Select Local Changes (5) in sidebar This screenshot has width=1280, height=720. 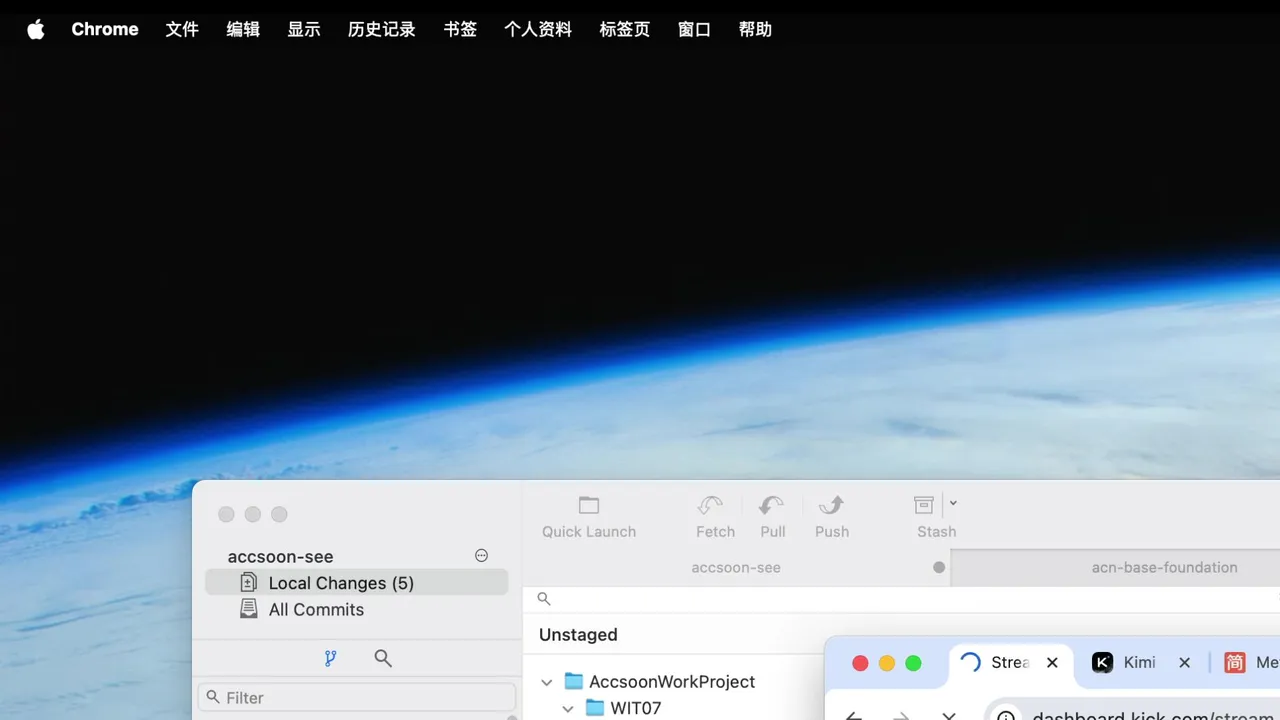[x=357, y=583]
